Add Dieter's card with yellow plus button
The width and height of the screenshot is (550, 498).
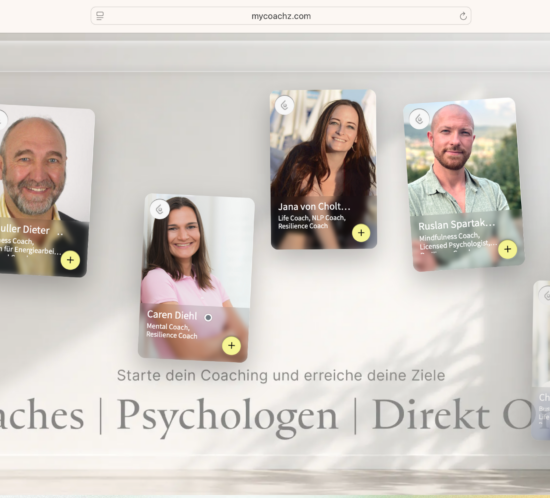click(x=70, y=260)
